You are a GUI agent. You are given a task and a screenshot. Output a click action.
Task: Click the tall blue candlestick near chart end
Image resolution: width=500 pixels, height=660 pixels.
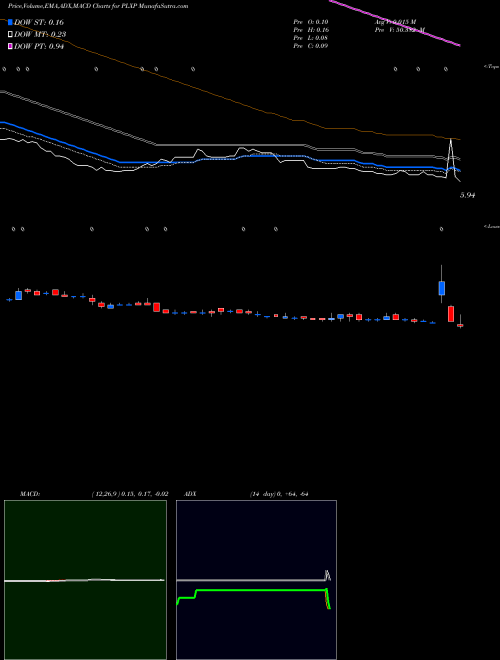click(x=441, y=288)
